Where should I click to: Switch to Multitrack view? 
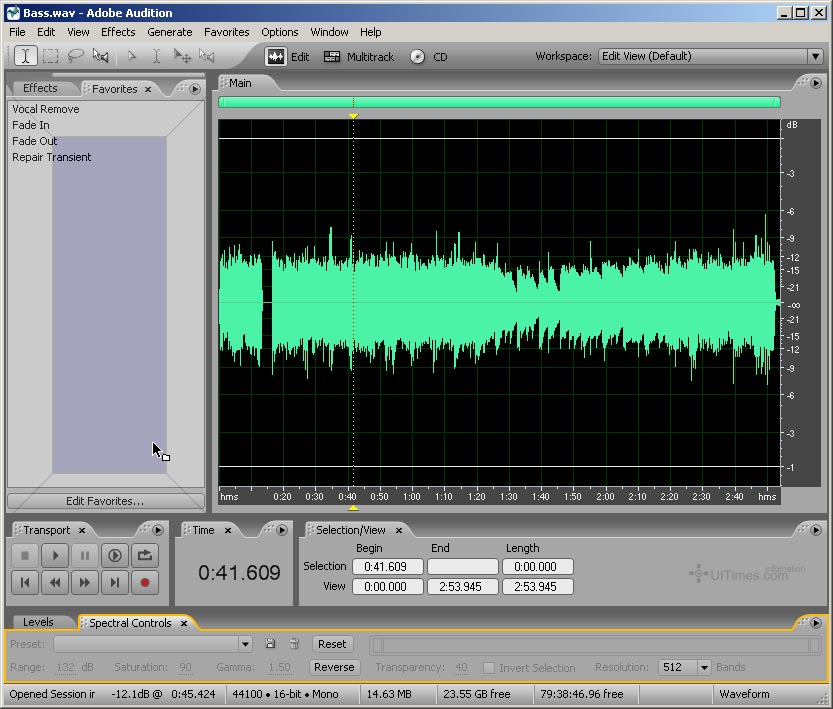pyautogui.click(x=359, y=57)
